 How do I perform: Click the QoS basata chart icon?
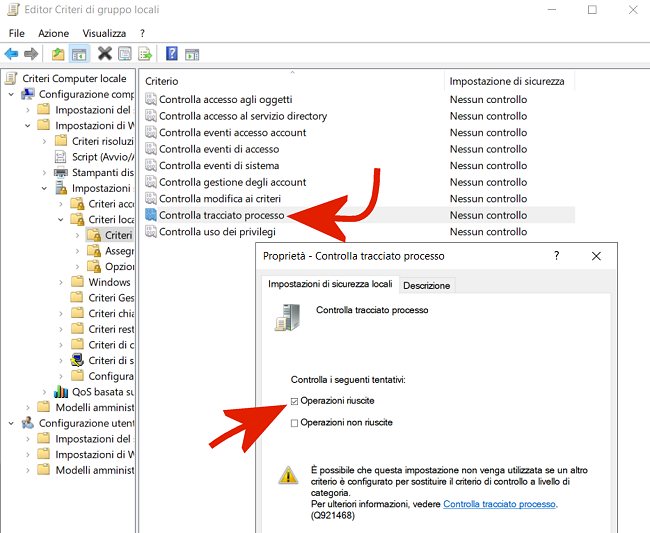click(x=61, y=391)
